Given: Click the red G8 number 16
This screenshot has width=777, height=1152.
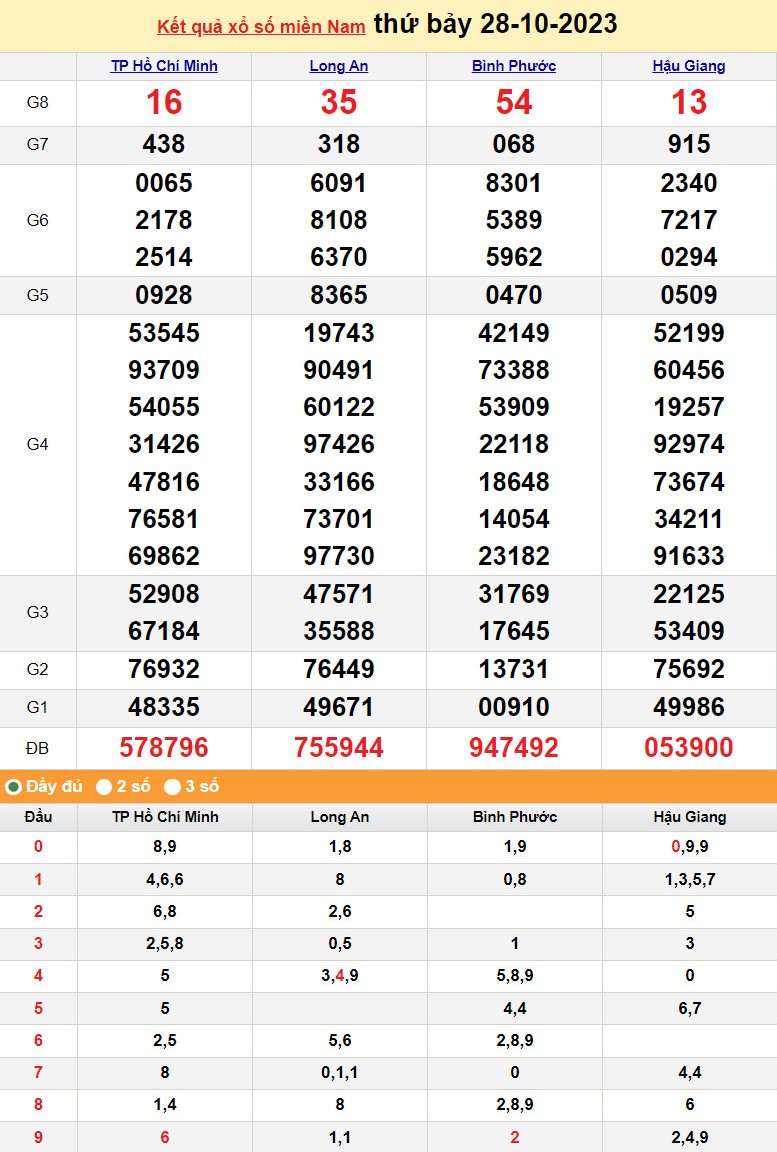Looking at the screenshot, I should (164, 102).
